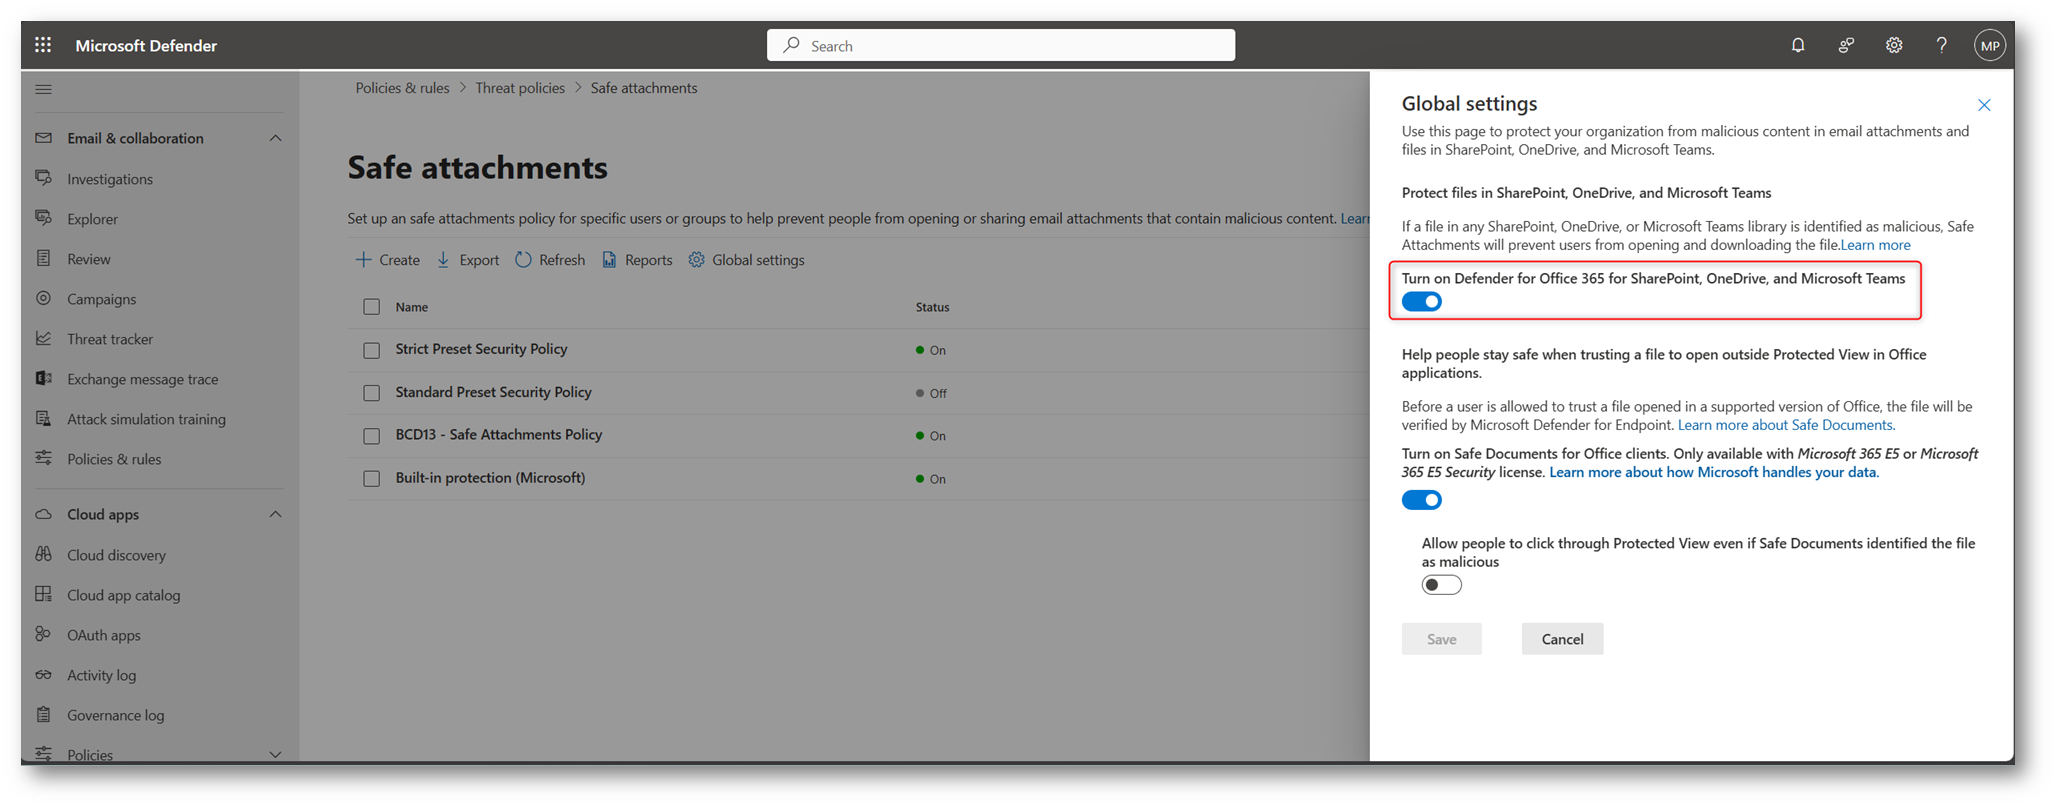The image size is (2057, 808).
Task: Open the notifications bell icon
Action: pyautogui.click(x=1798, y=45)
